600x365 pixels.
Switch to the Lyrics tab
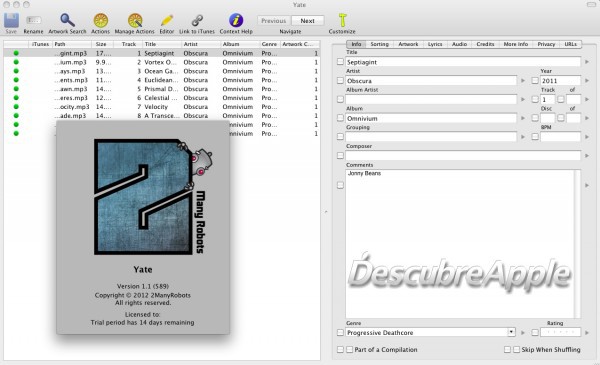tap(435, 44)
